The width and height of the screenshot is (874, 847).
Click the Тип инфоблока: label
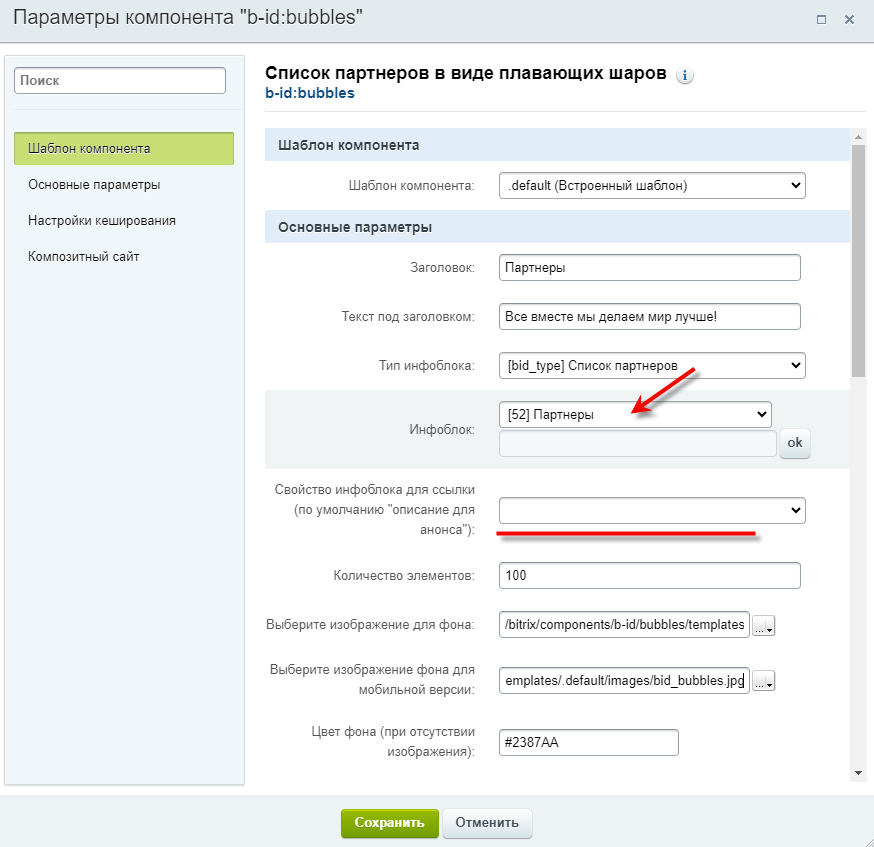tap(427, 366)
